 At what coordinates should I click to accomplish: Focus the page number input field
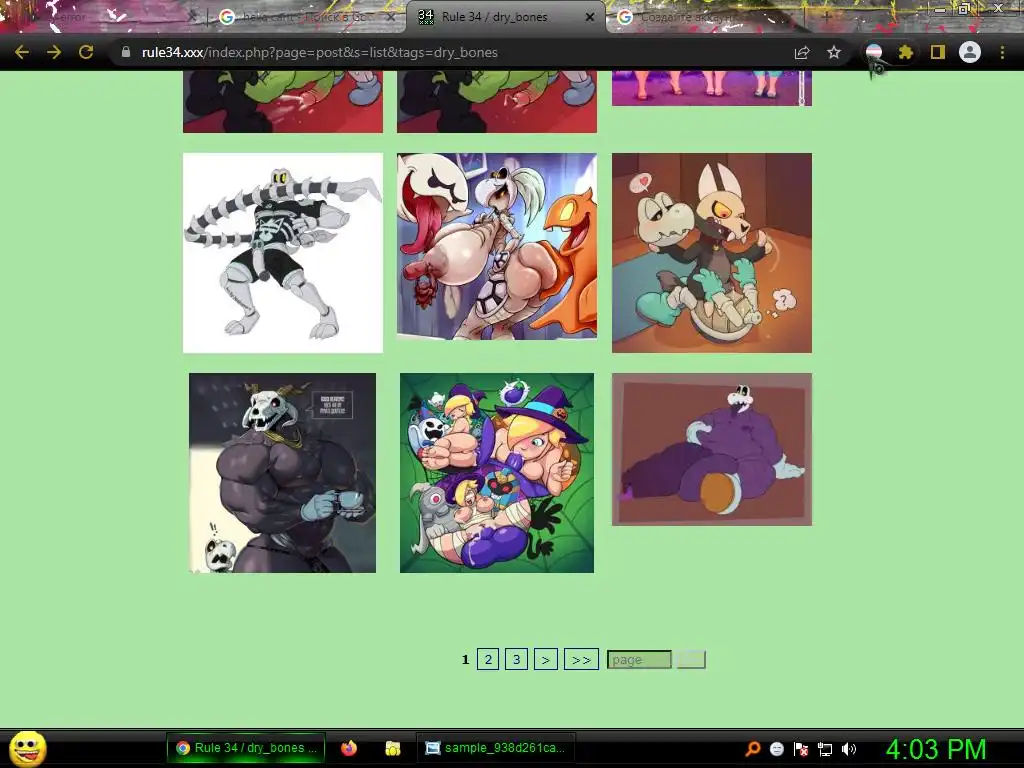click(639, 660)
